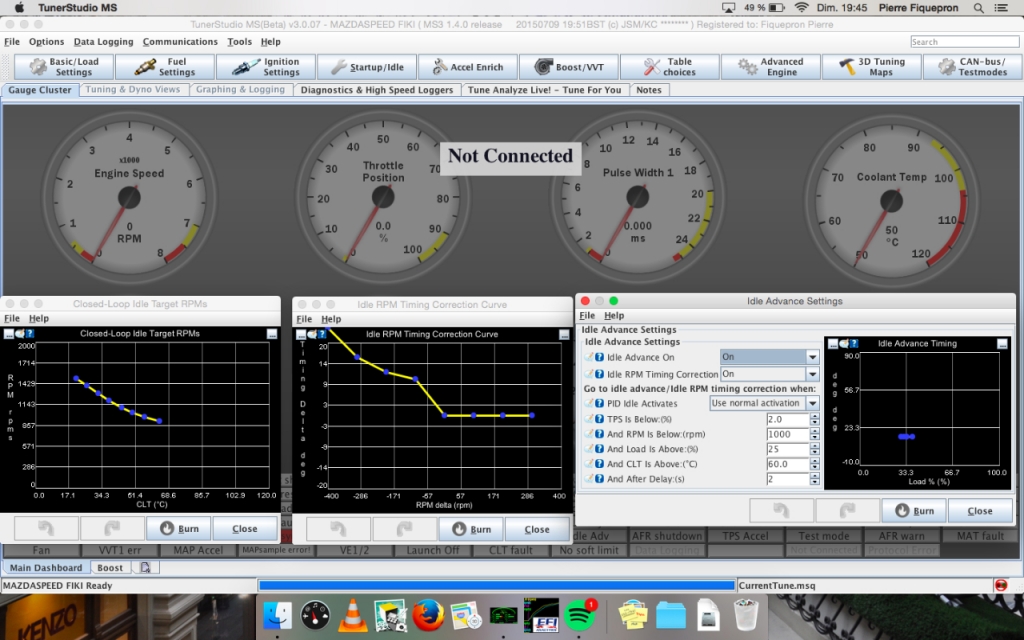This screenshot has height=640, width=1024.
Task: Adjust And After Delay stepper
Action: pos(814,479)
